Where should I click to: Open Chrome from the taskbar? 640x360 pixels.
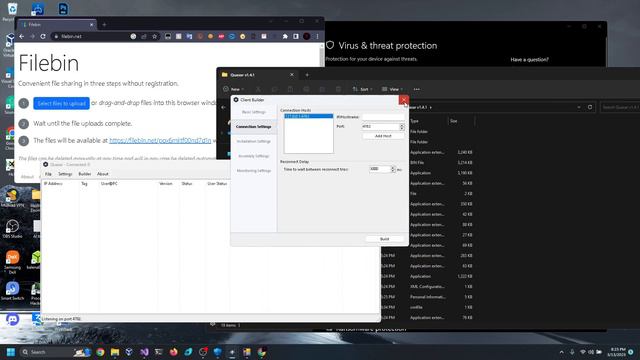coord(100,352)
